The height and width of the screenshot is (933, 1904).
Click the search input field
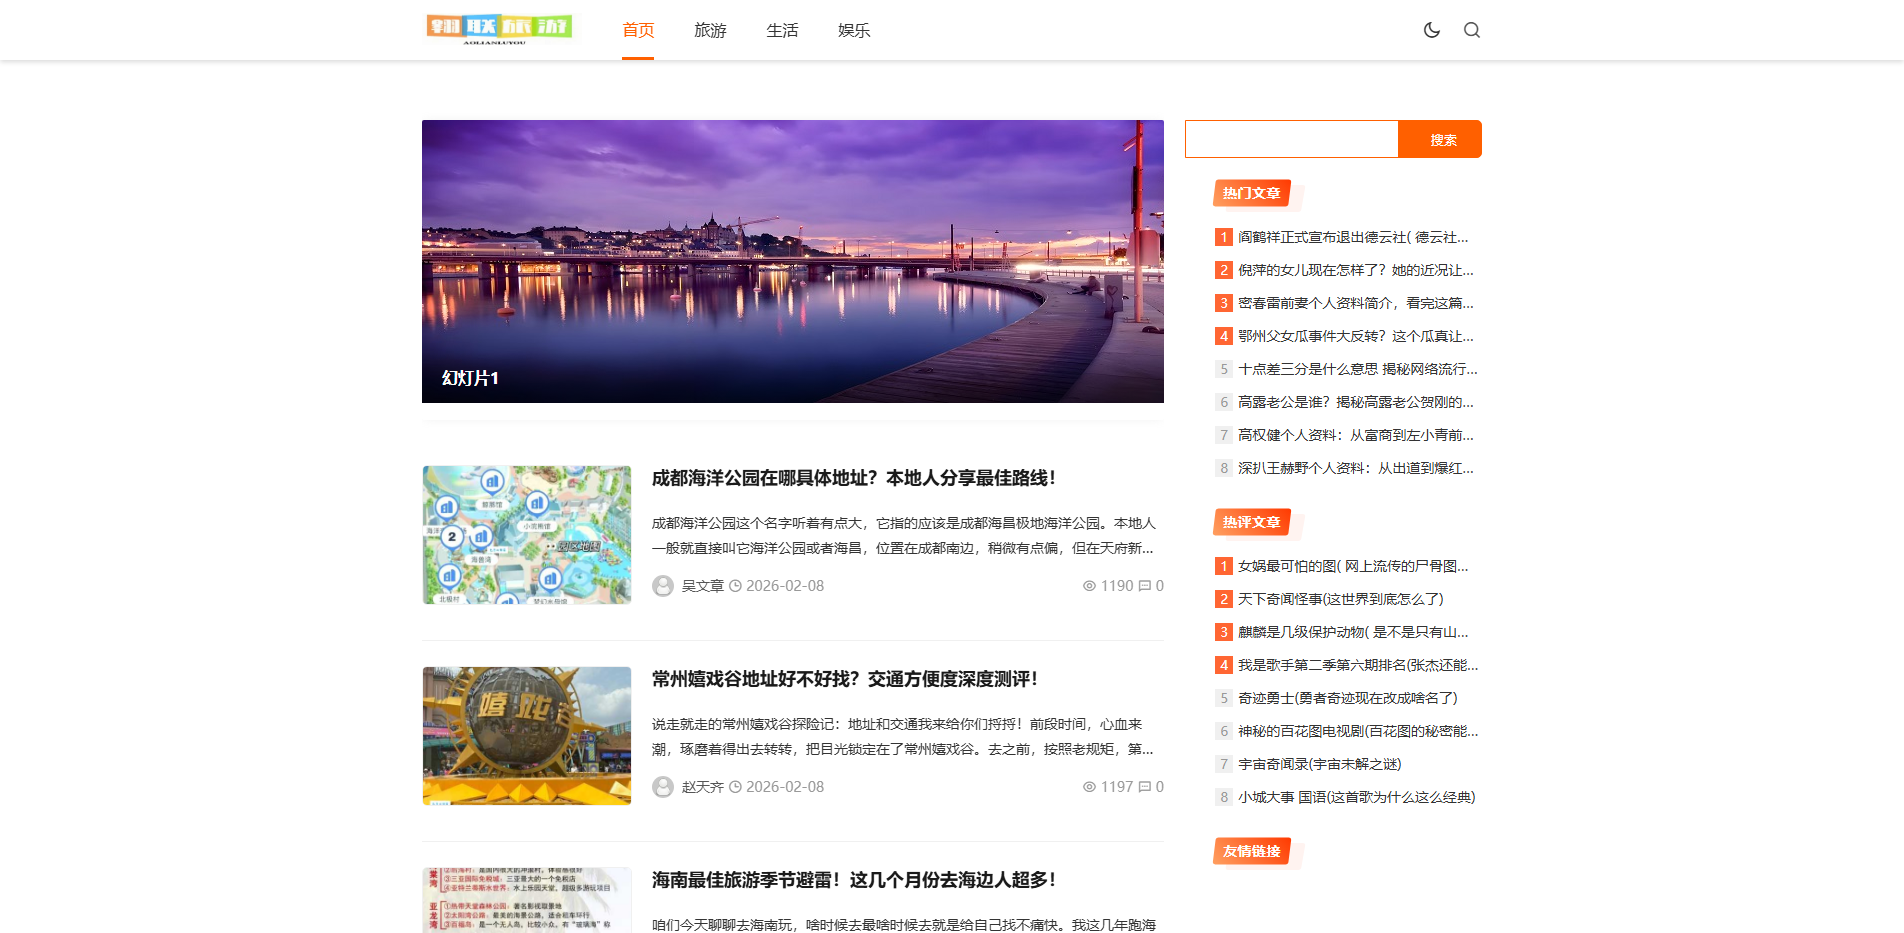[x=1291, y=139]
